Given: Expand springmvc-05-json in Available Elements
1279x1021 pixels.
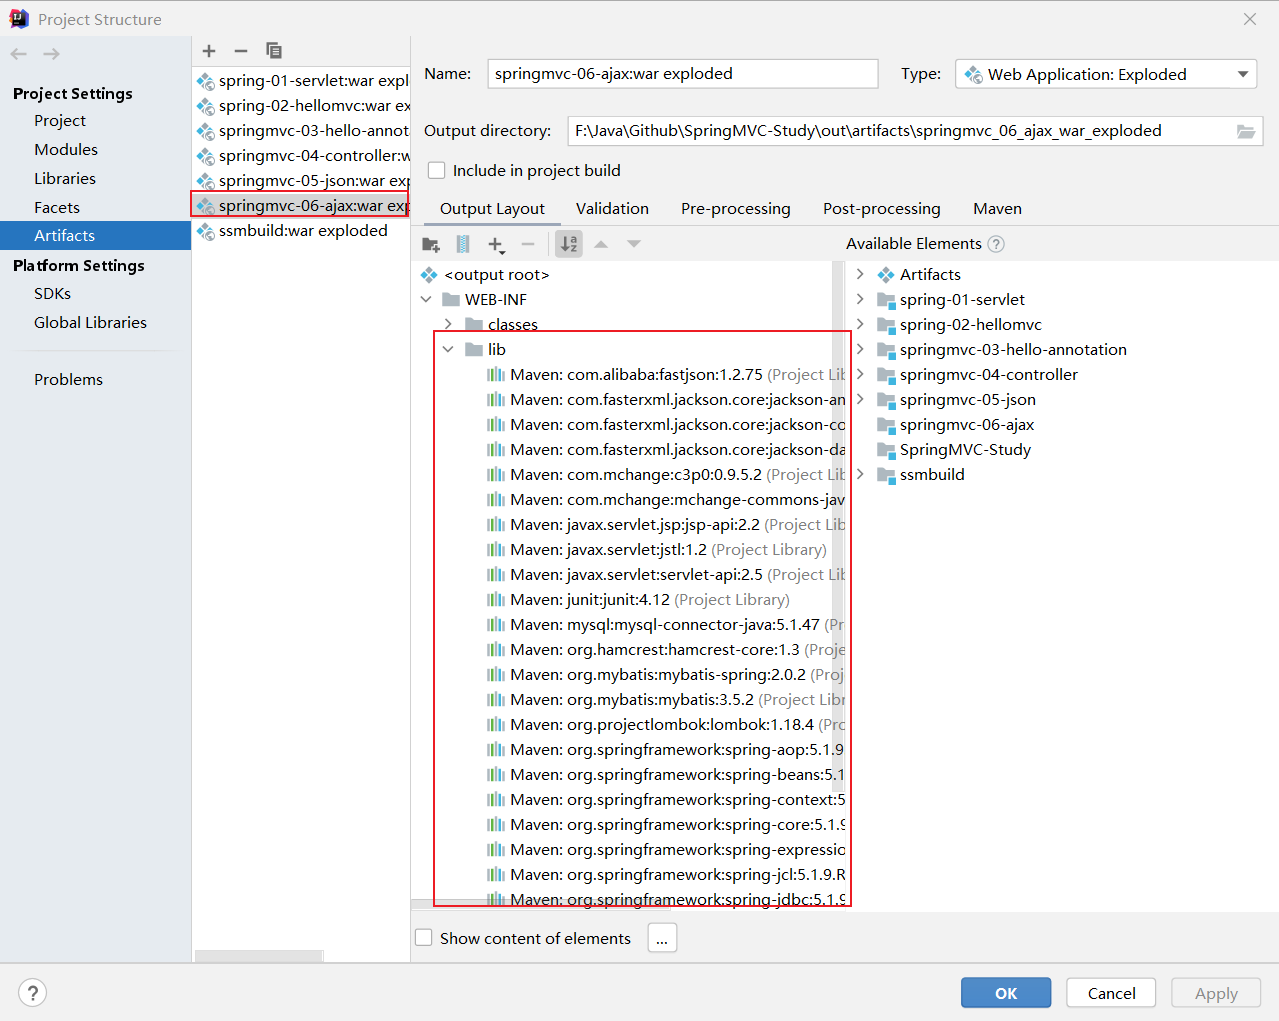Looking at the screenshot, I should [860, 399].
